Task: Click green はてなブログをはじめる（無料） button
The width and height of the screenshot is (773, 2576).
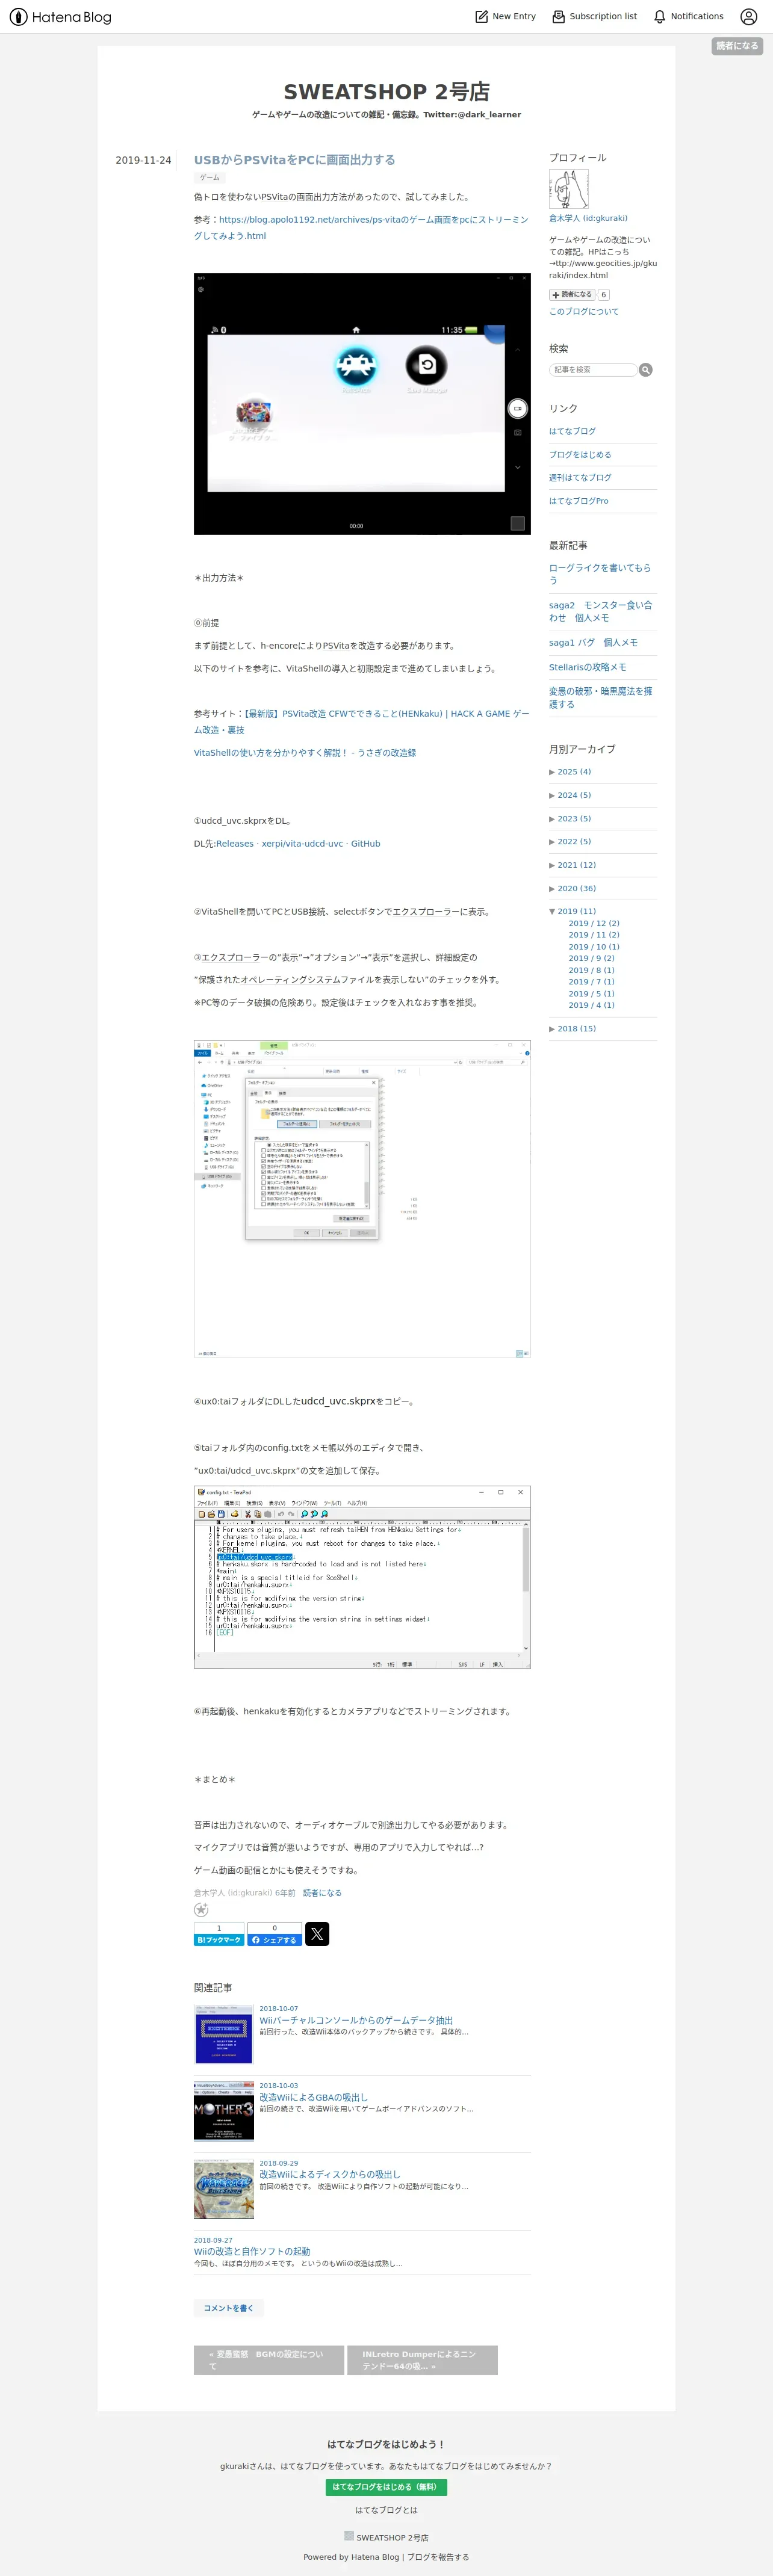Action: click(x=386, y=2487)
